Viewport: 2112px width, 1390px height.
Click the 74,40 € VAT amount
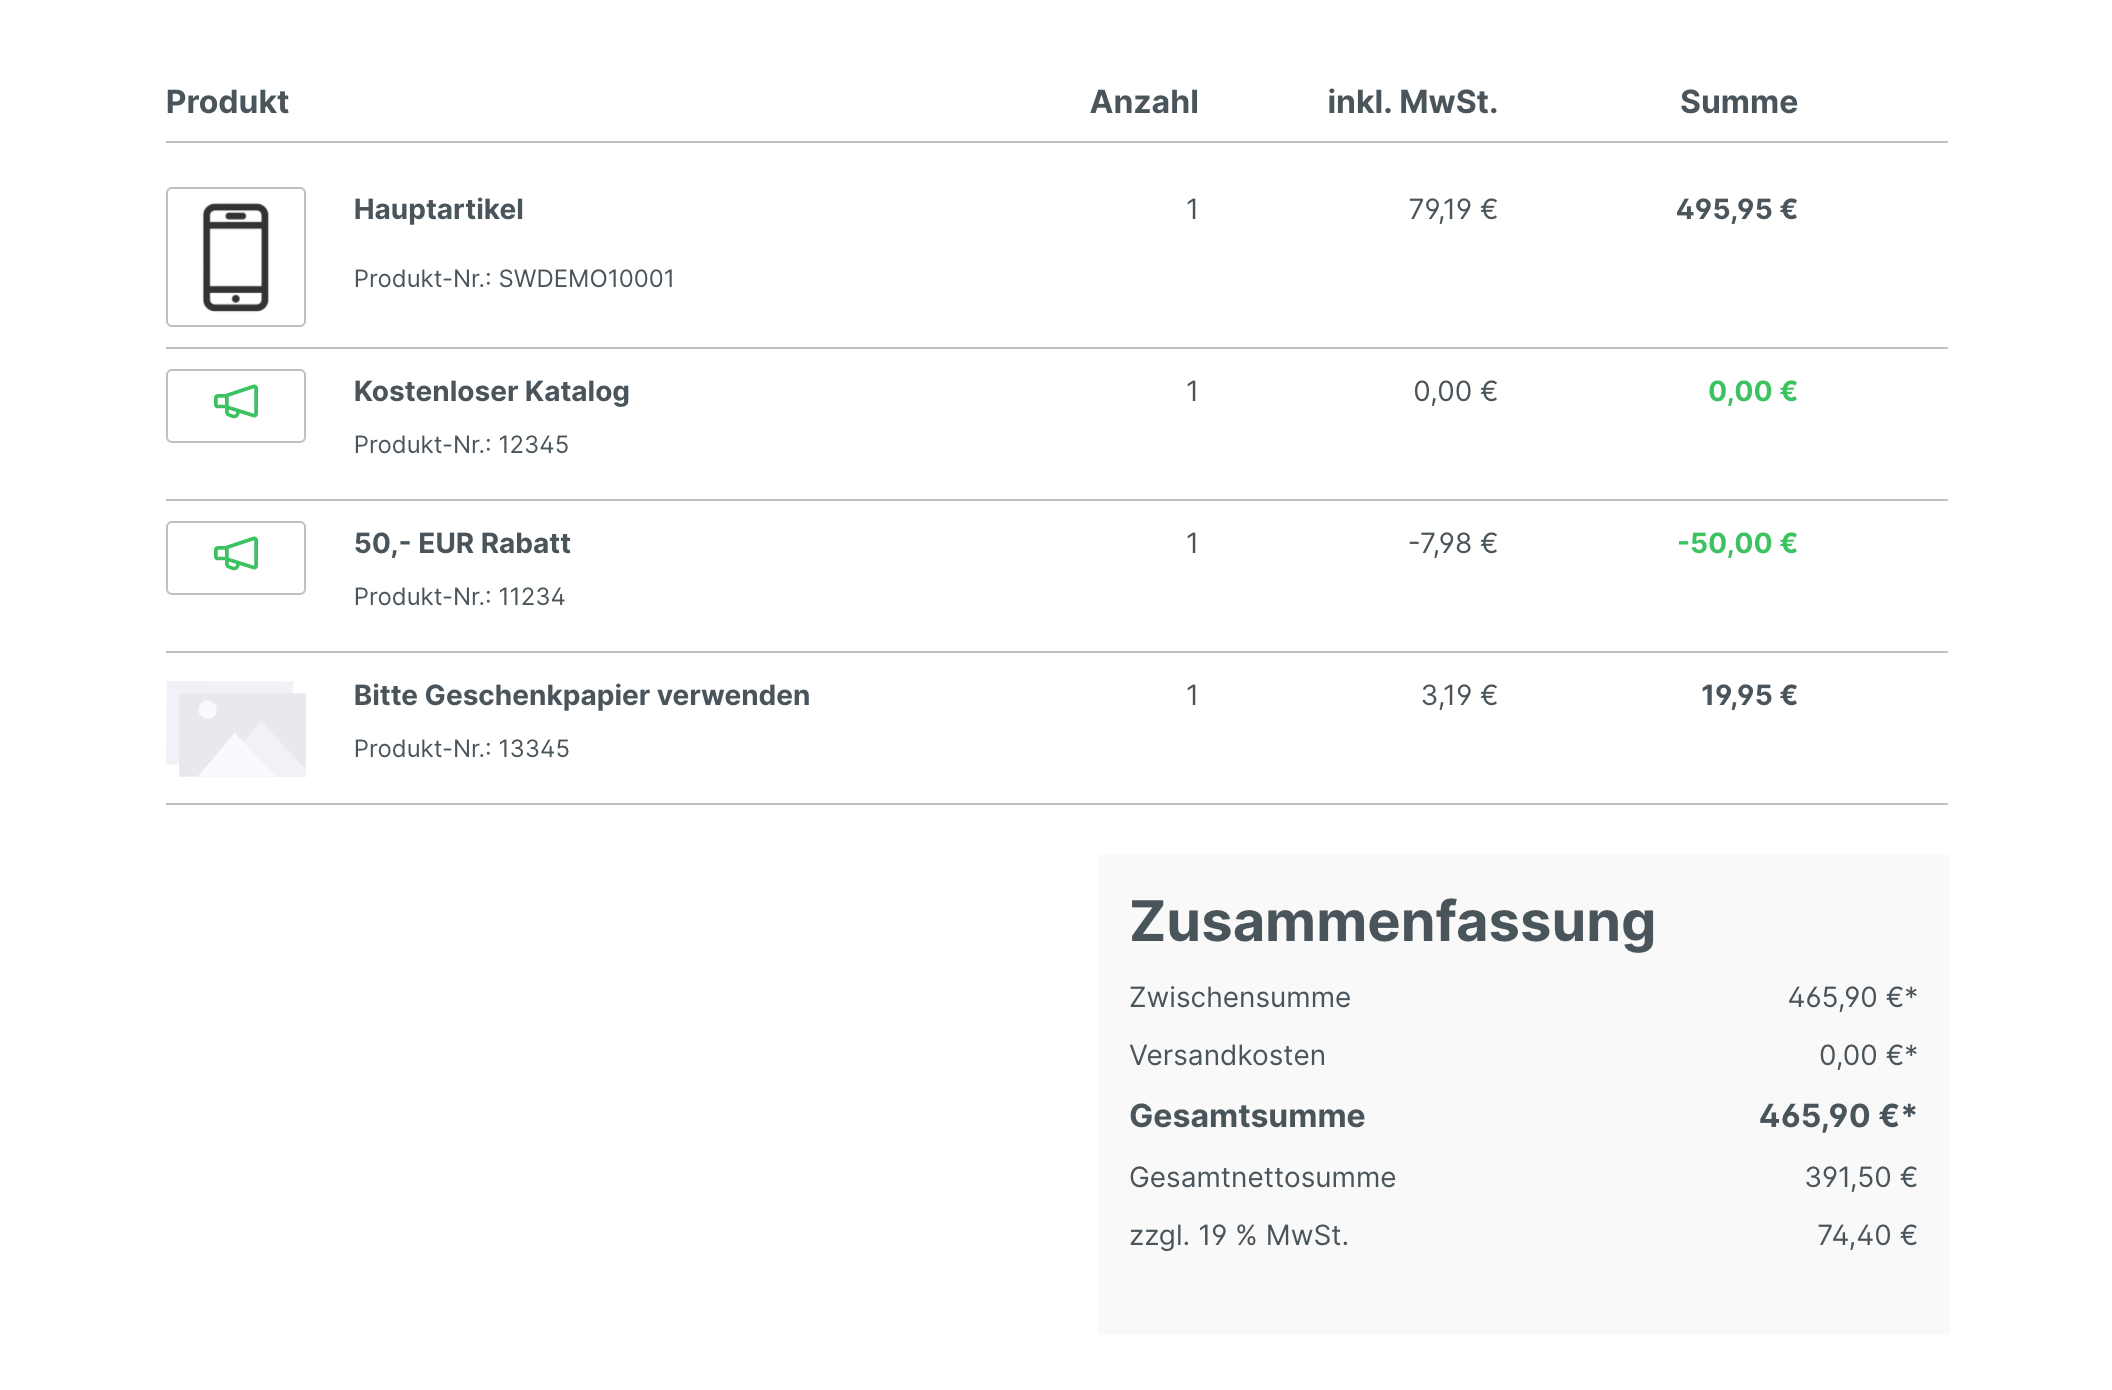pyautogui.click(x=1866, y=1236)
